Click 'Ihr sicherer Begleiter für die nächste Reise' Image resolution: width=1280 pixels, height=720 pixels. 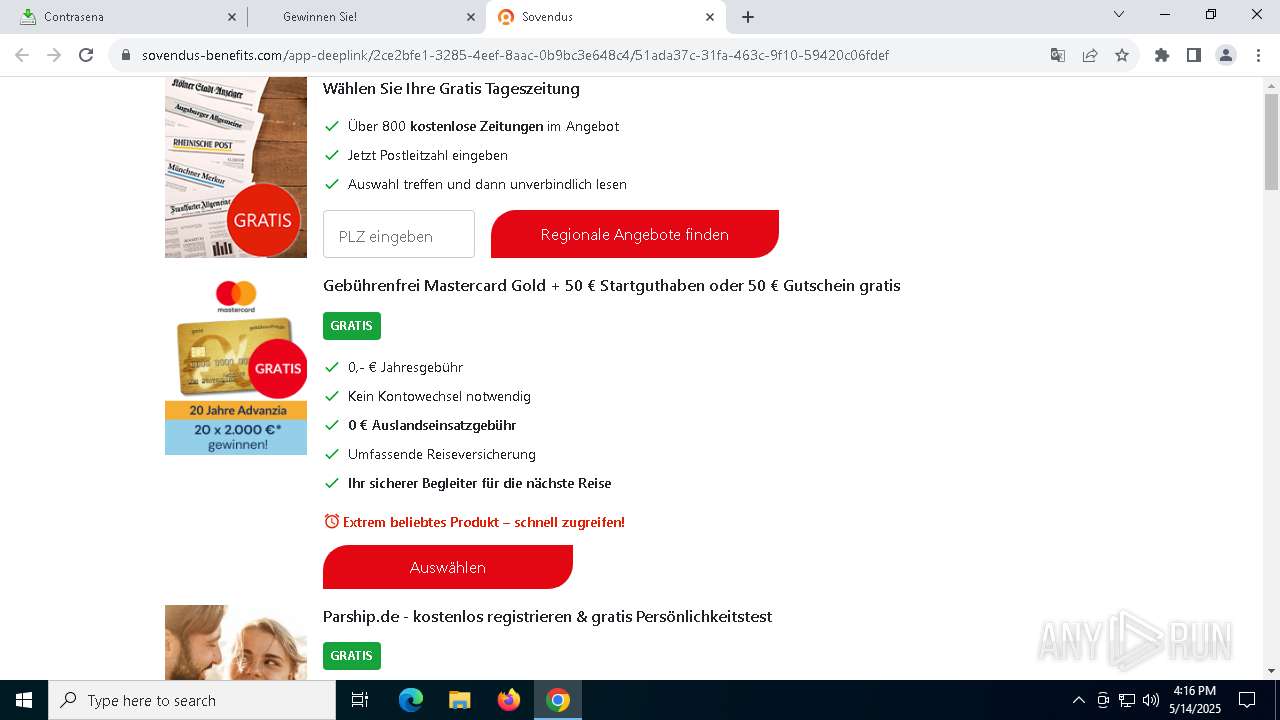pyautogui.click(x=480, y=483)
